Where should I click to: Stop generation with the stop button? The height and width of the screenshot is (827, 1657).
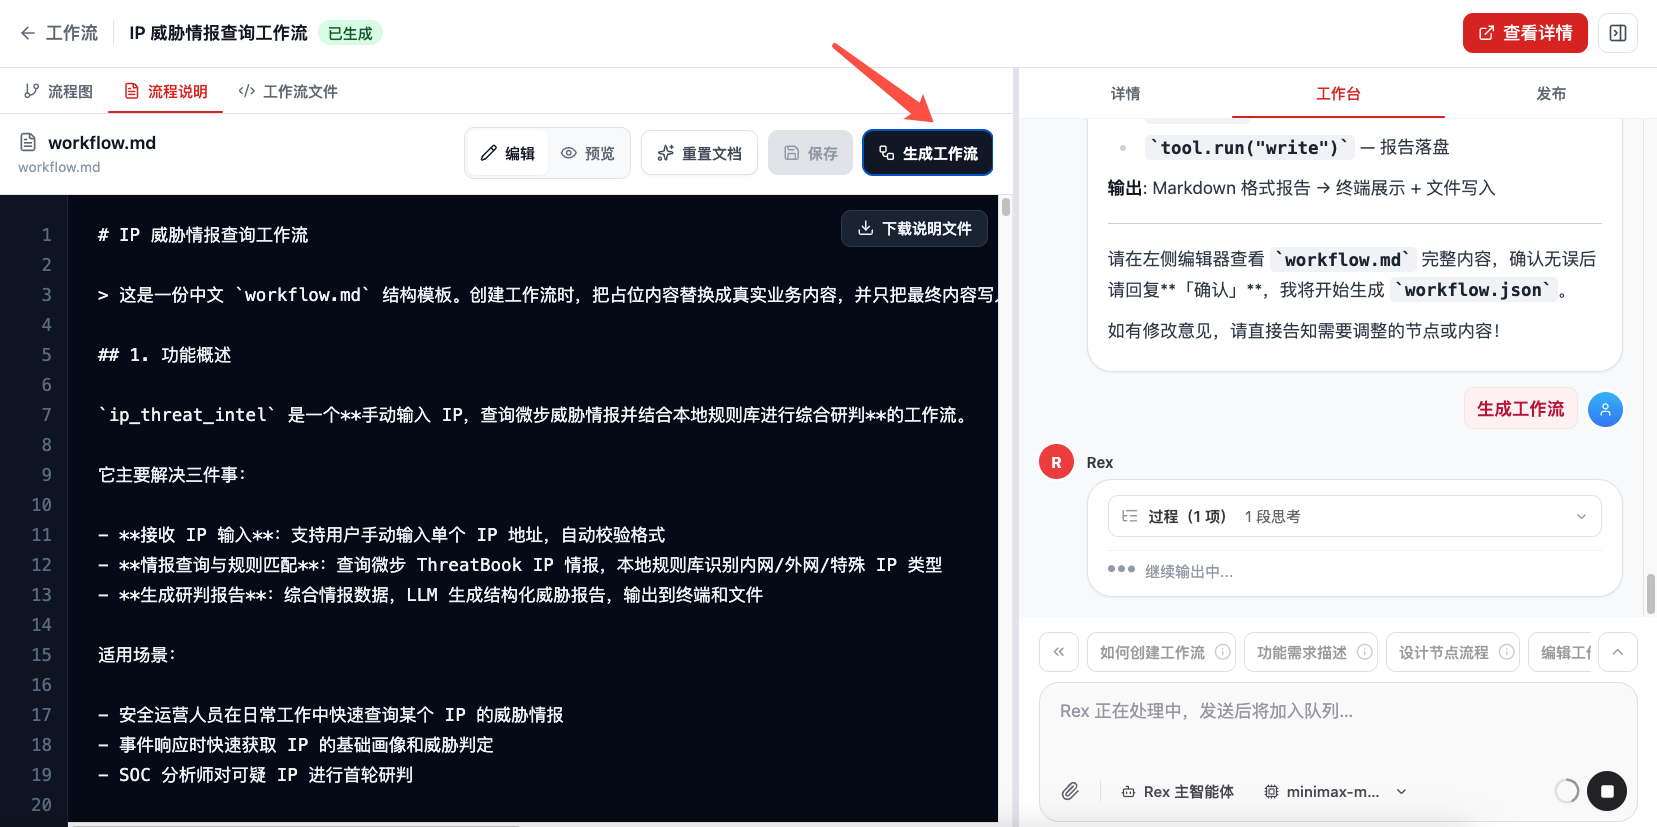(x=1607, y=791)
